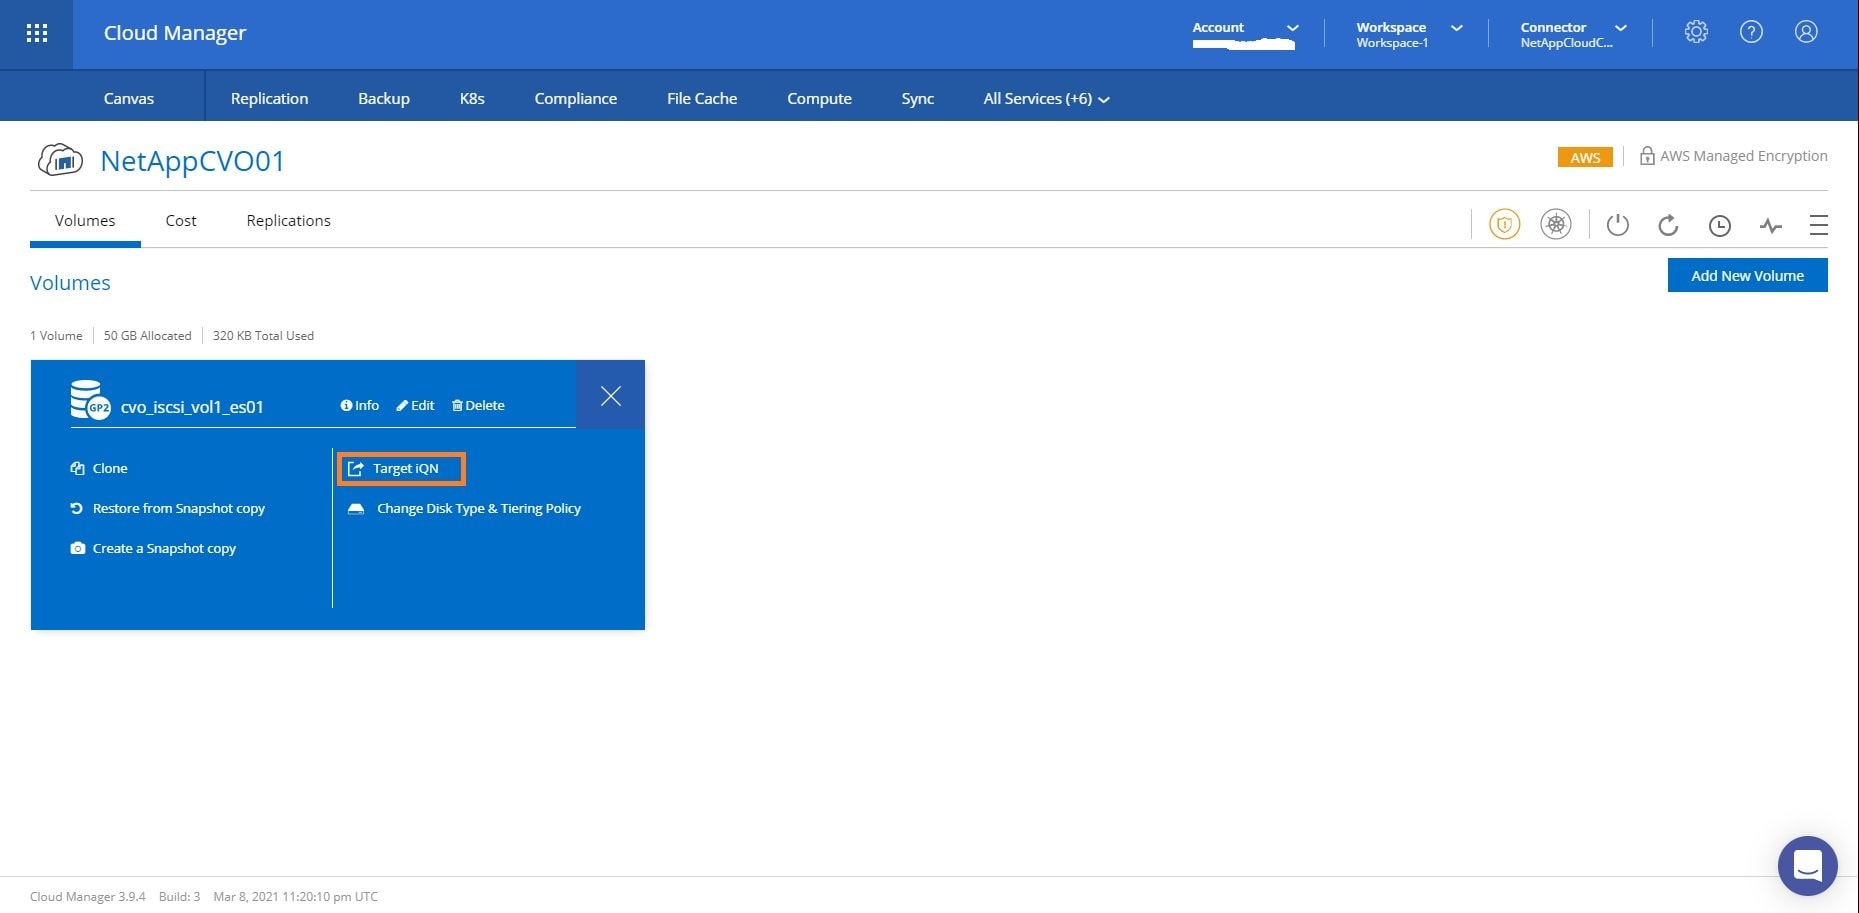
Task: Close the volume card with X
Action: point(611,396)
